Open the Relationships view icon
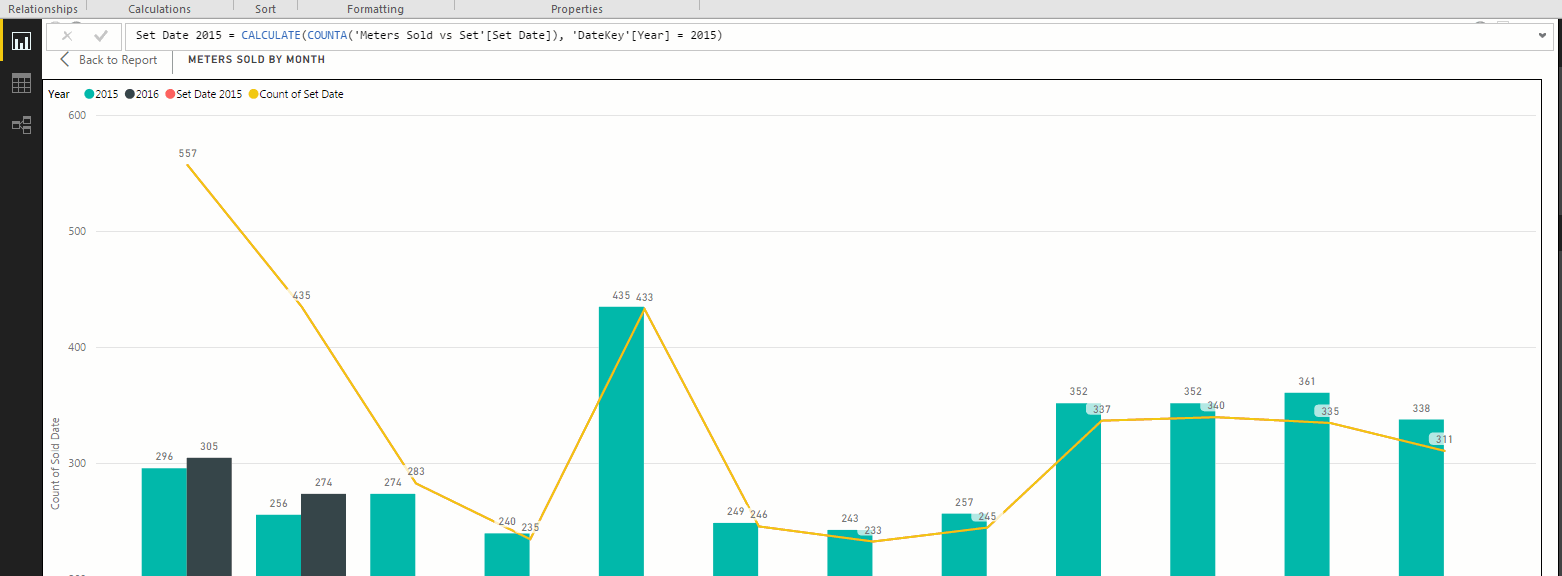The width and height of the screenshot is (1562, 576). [21, 125]
